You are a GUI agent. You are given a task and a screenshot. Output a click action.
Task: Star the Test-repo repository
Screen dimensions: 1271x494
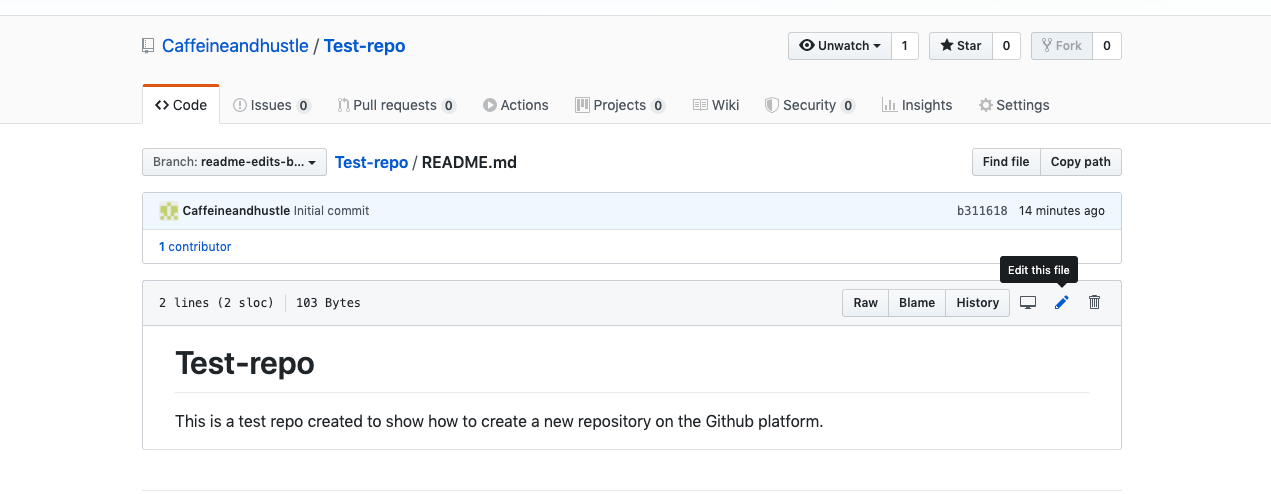tap(960, 46)
